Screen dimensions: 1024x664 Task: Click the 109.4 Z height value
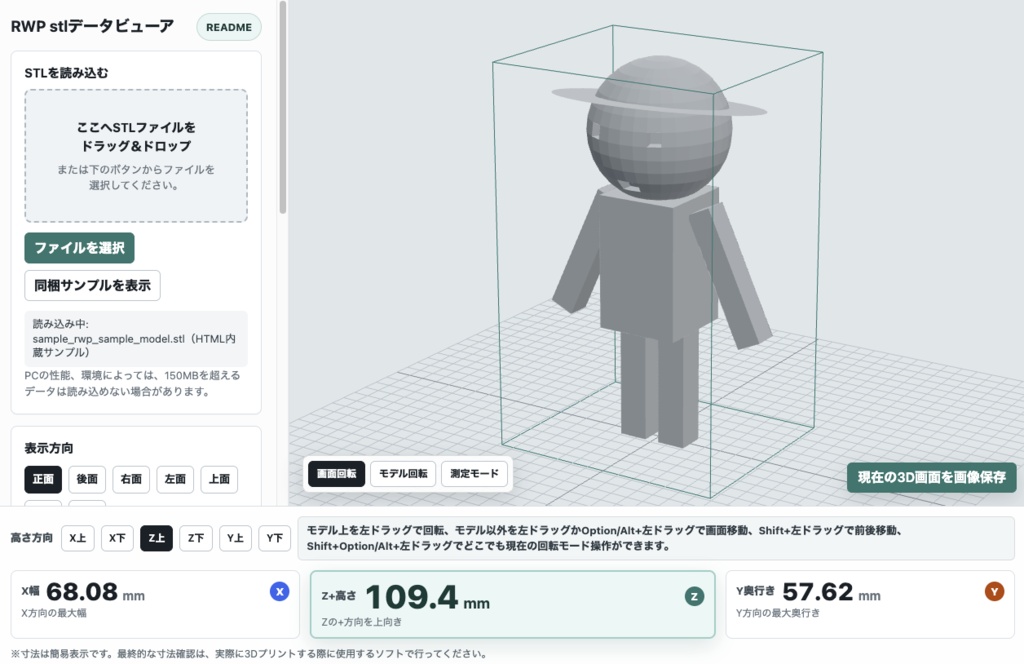(x=411, y=597)
